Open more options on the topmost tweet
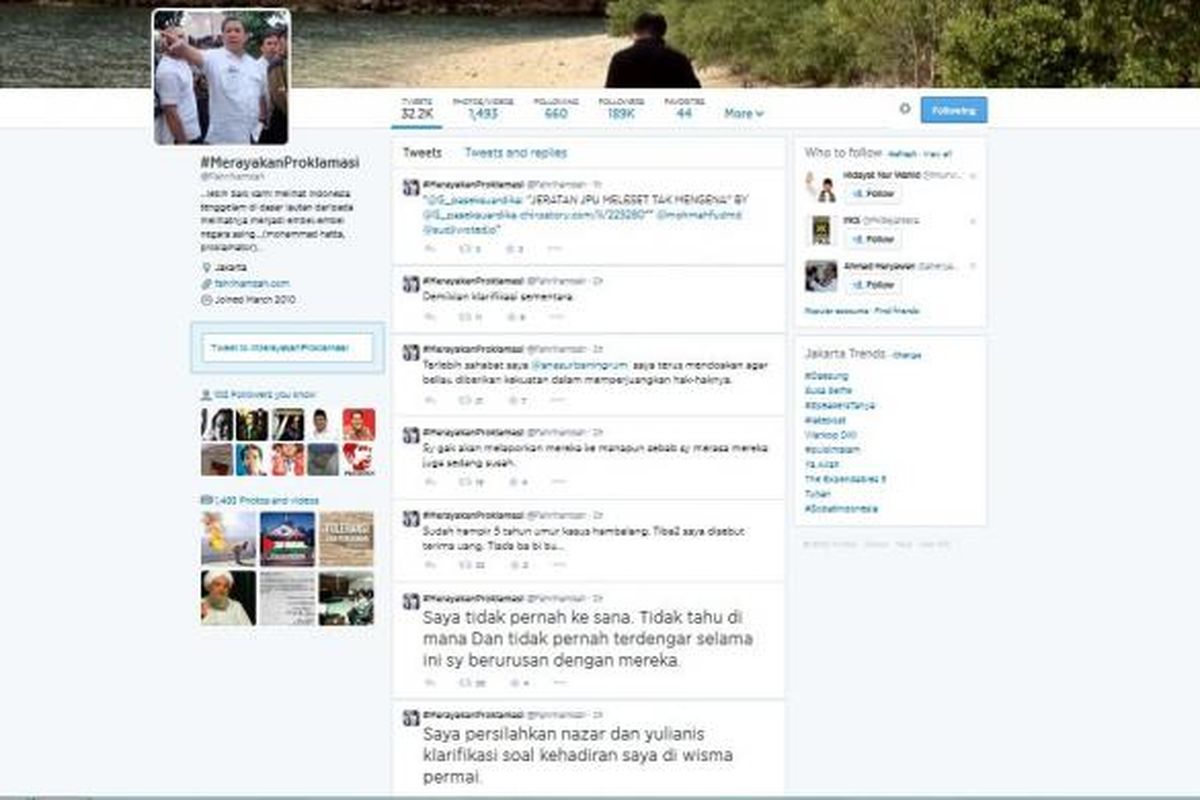Viewport: 1200px width, 800px height. [x=556, y=249]
